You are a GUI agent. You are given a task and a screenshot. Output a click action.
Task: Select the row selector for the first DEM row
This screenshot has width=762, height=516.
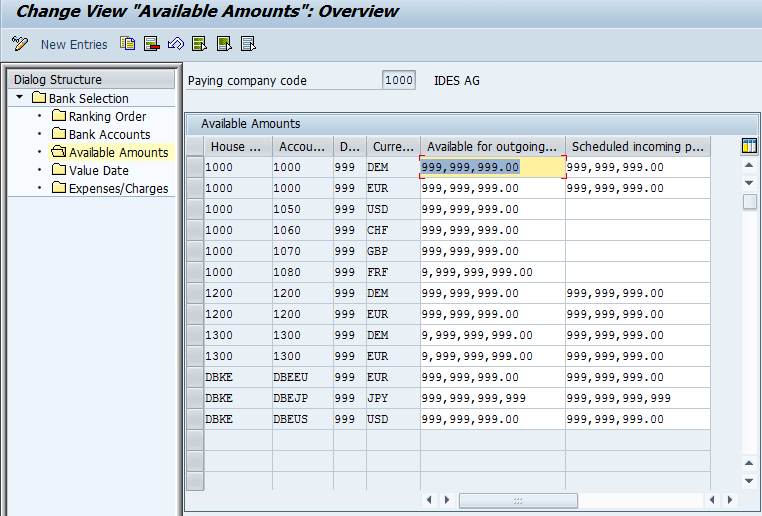[195, 167]
